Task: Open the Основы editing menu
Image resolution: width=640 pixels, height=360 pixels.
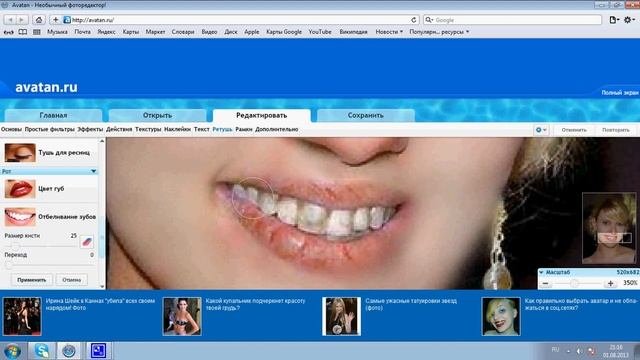Action: coord(11,129)
